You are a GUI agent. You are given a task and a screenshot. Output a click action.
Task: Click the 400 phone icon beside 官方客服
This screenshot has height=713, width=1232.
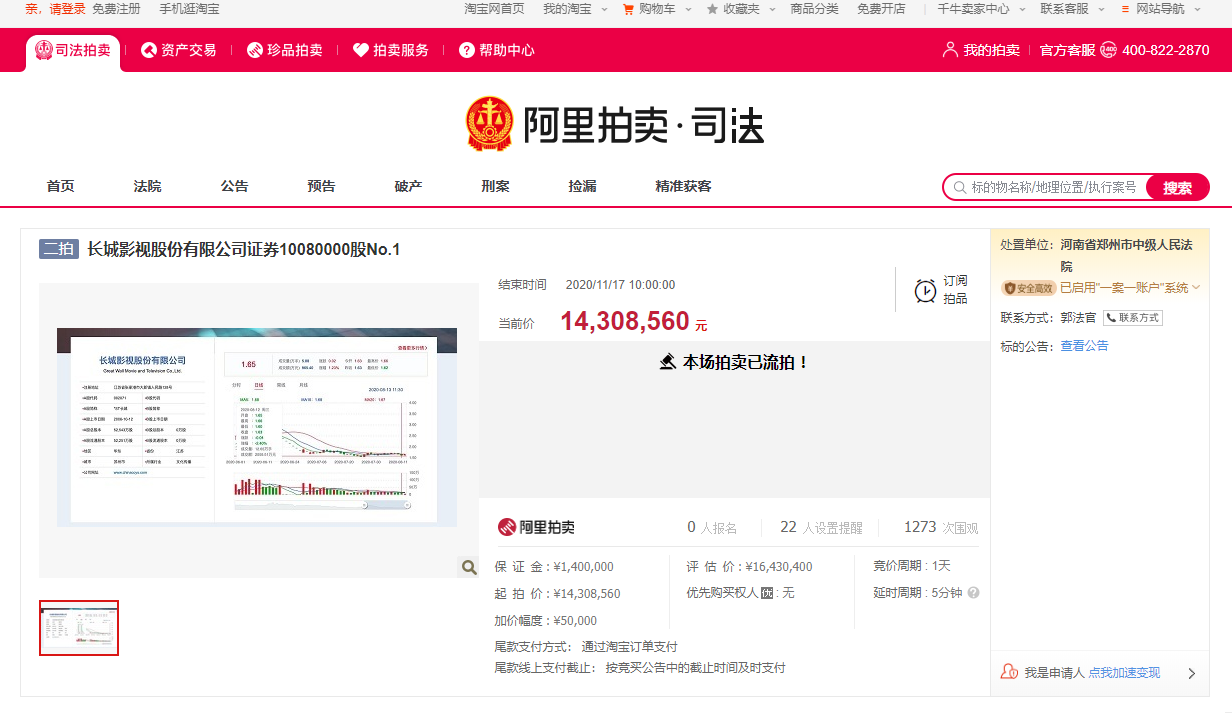click(1108, 50)
